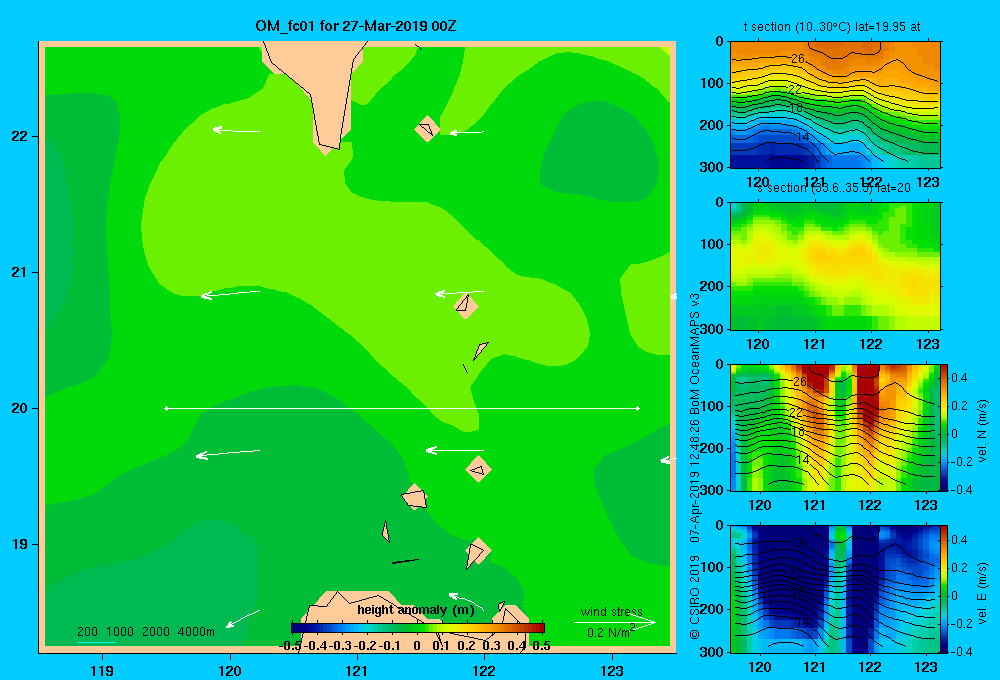The width and height of the screenshot is (1000, 680).
Task: Click the 'vel. E (m/s)' axis label
Action: click(982, 592)
